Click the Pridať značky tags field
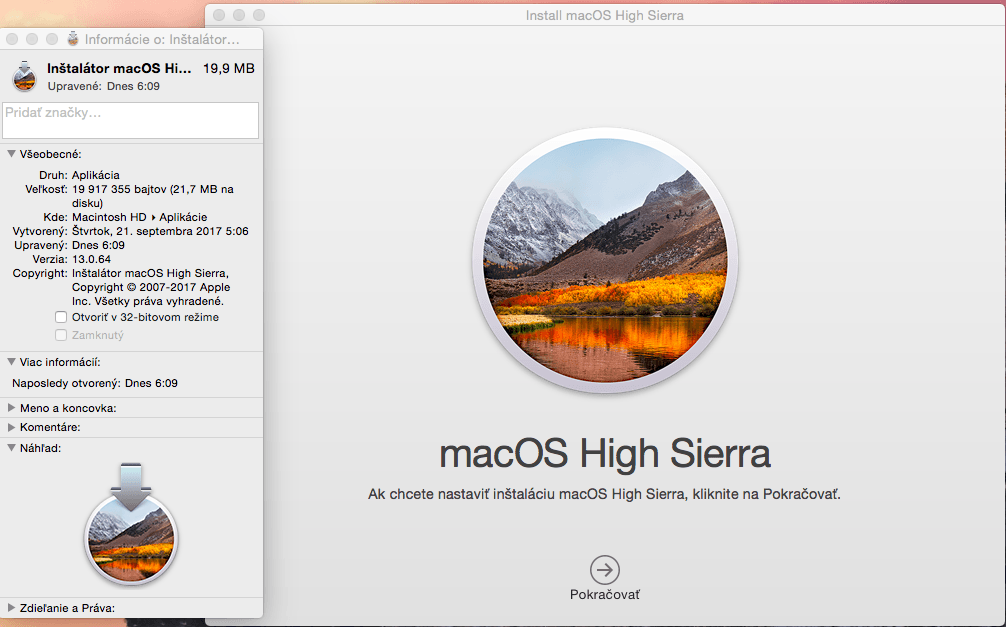Viewport: 1006px width, 627px height. click(130, 120)
